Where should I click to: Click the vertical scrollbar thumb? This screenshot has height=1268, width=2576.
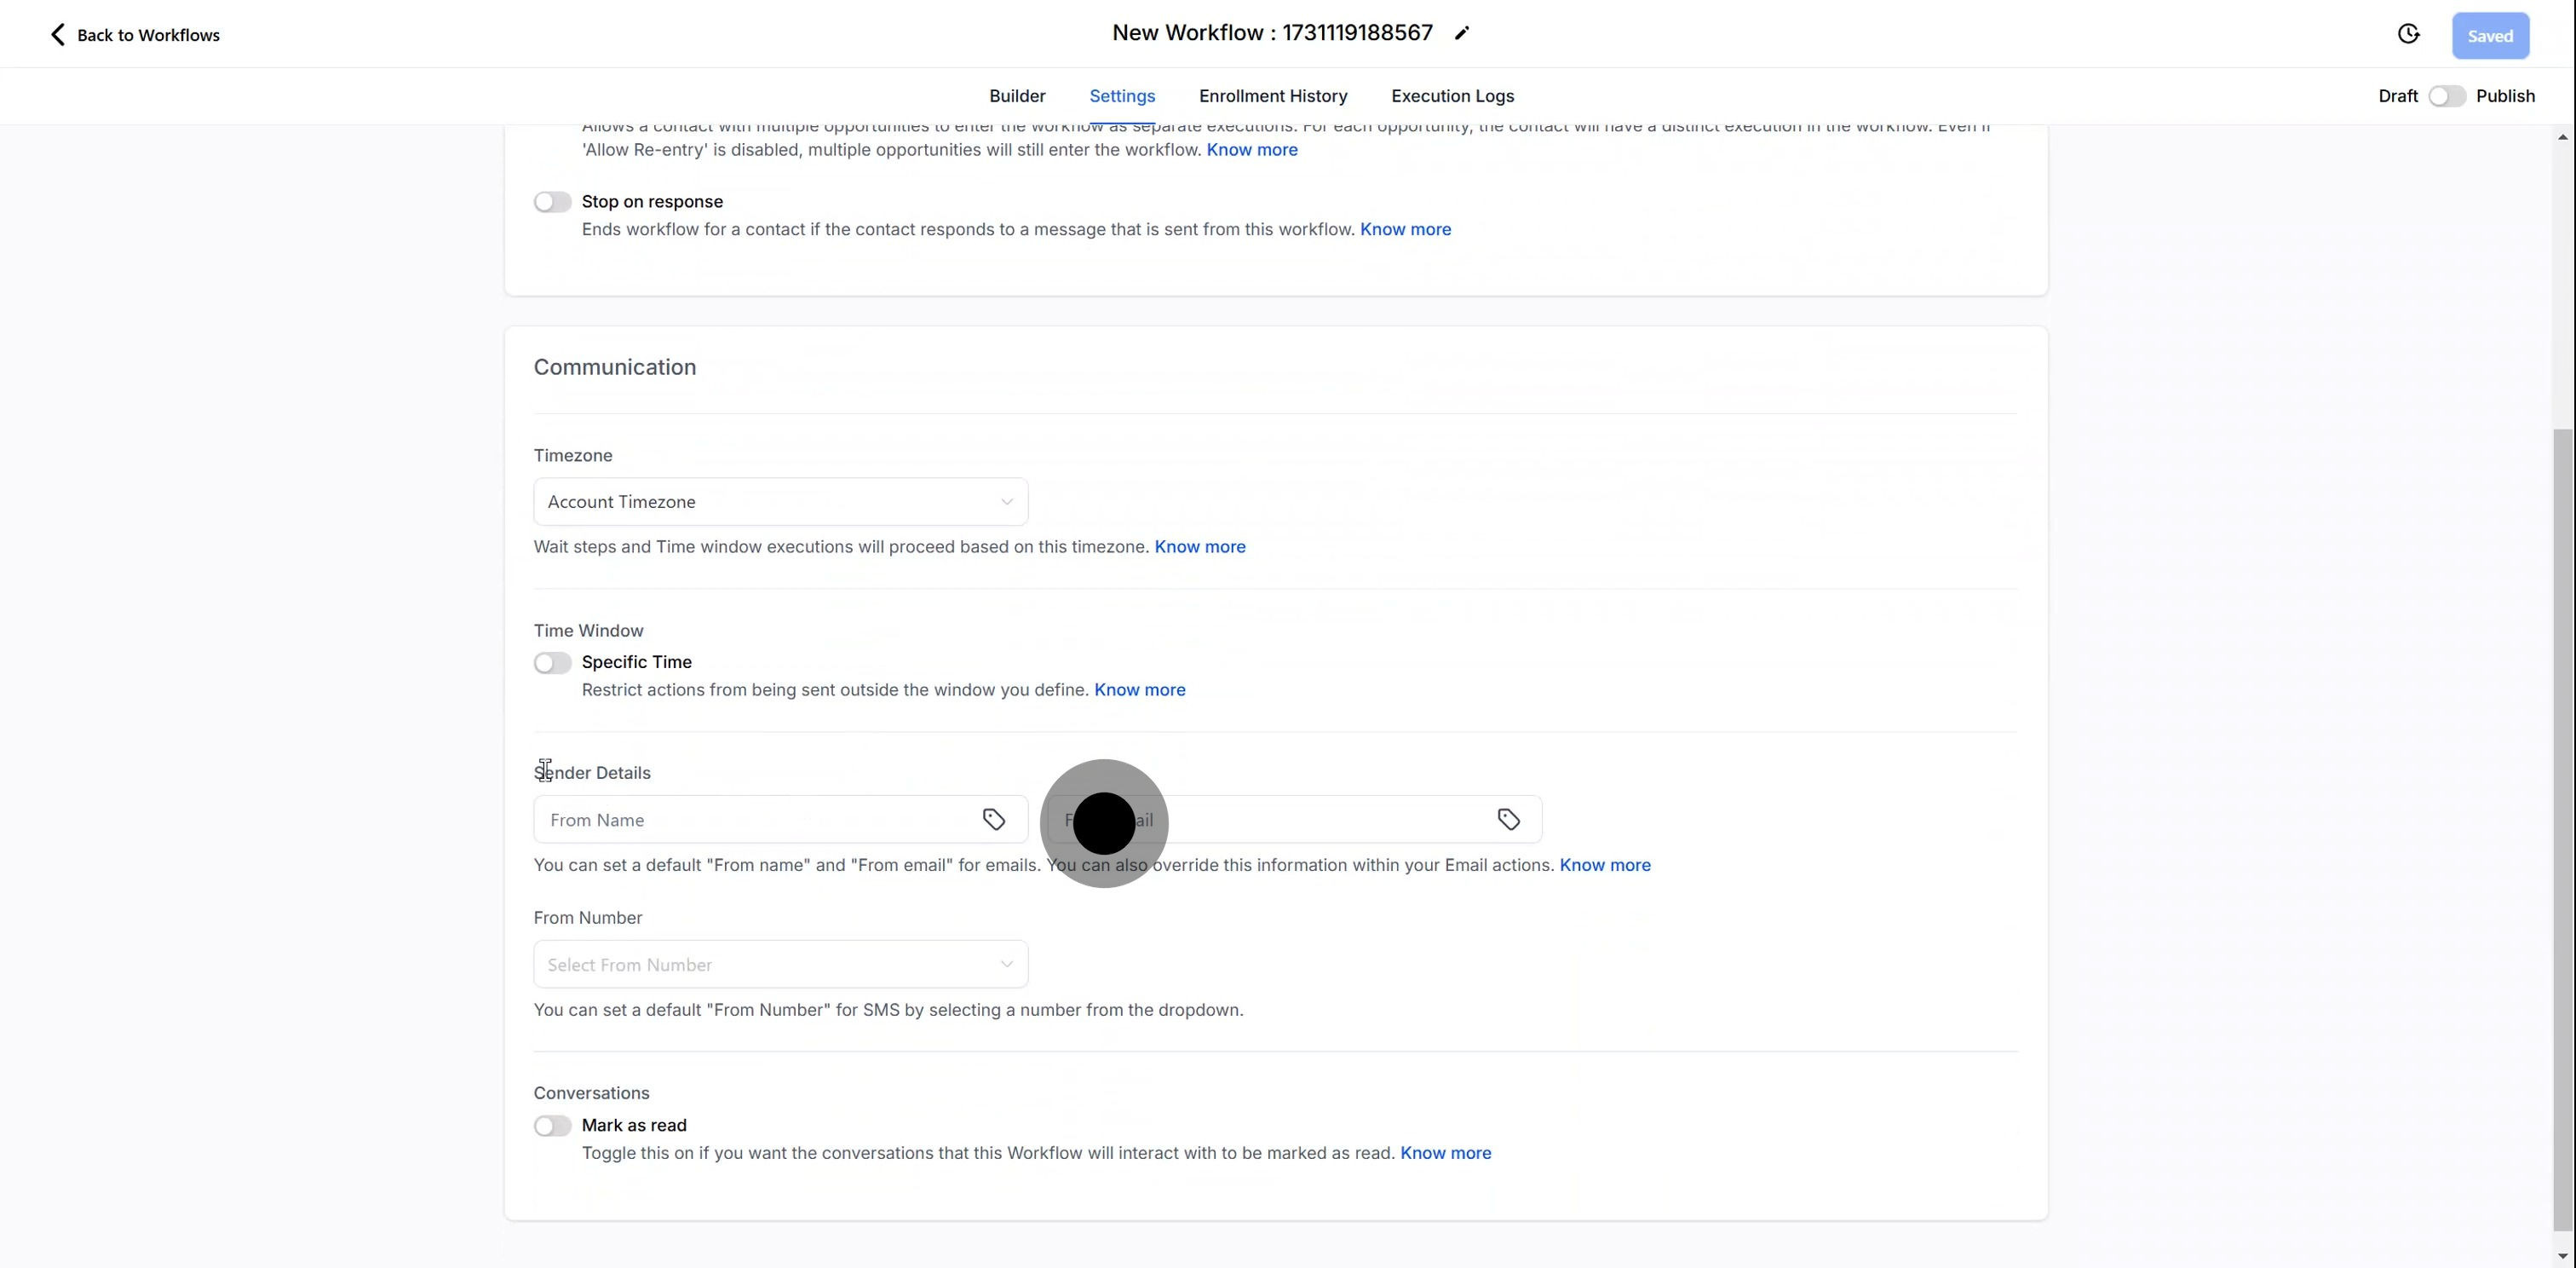pyautogui.click(x=2562, y=830)
